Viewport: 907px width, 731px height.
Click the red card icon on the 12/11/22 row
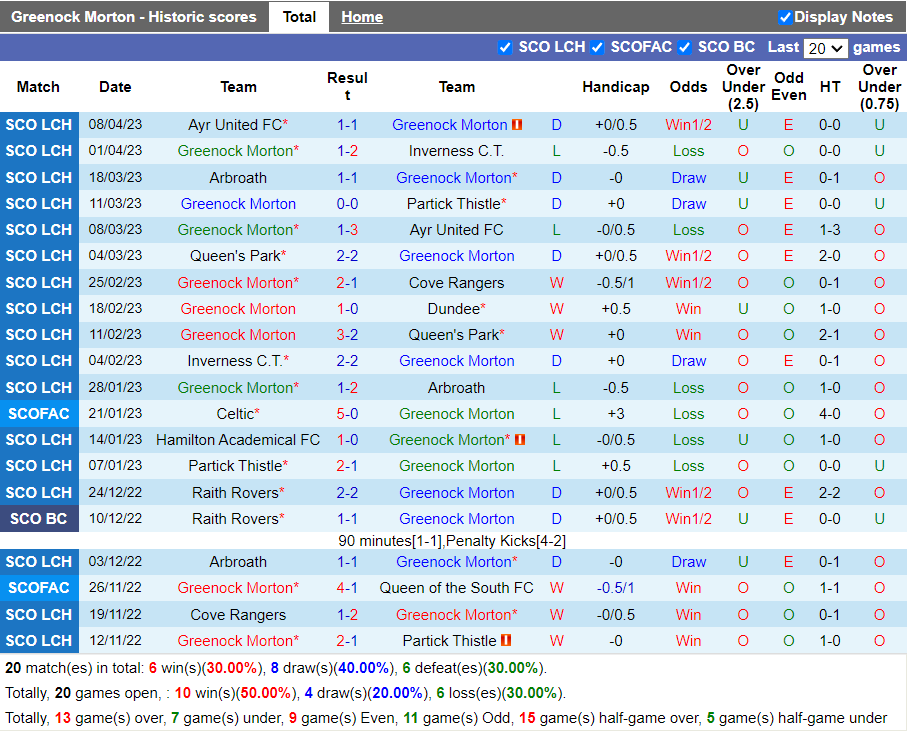[x=505, y=640]
